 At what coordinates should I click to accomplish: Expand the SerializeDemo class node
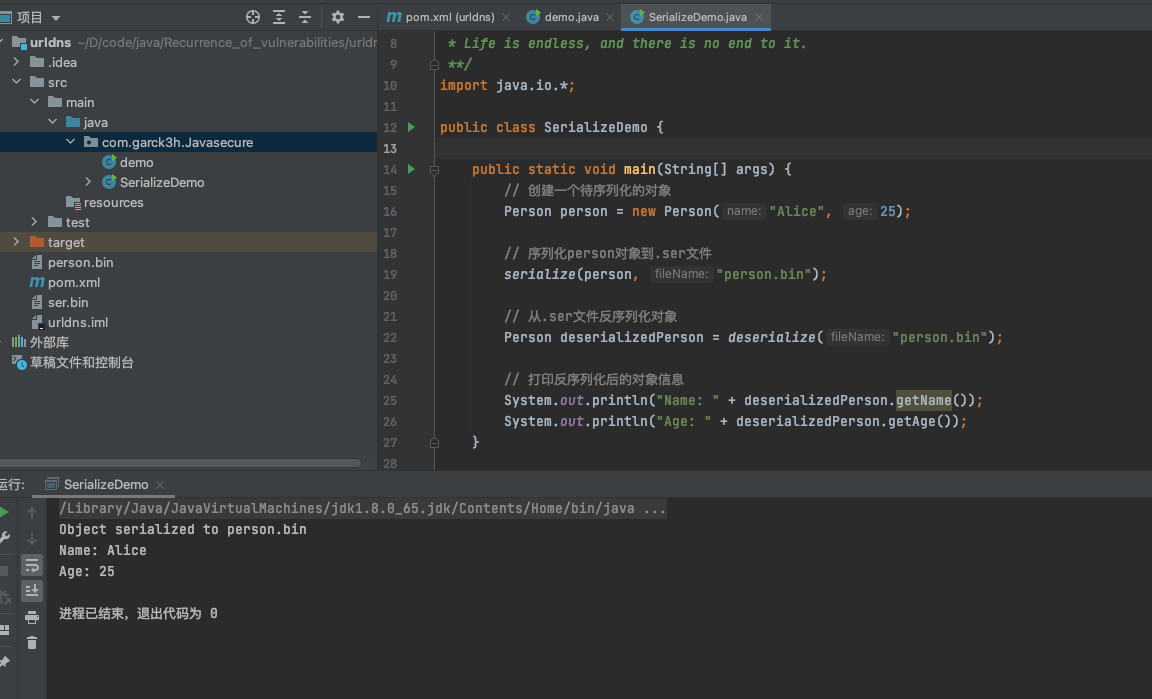coord(88,182)
